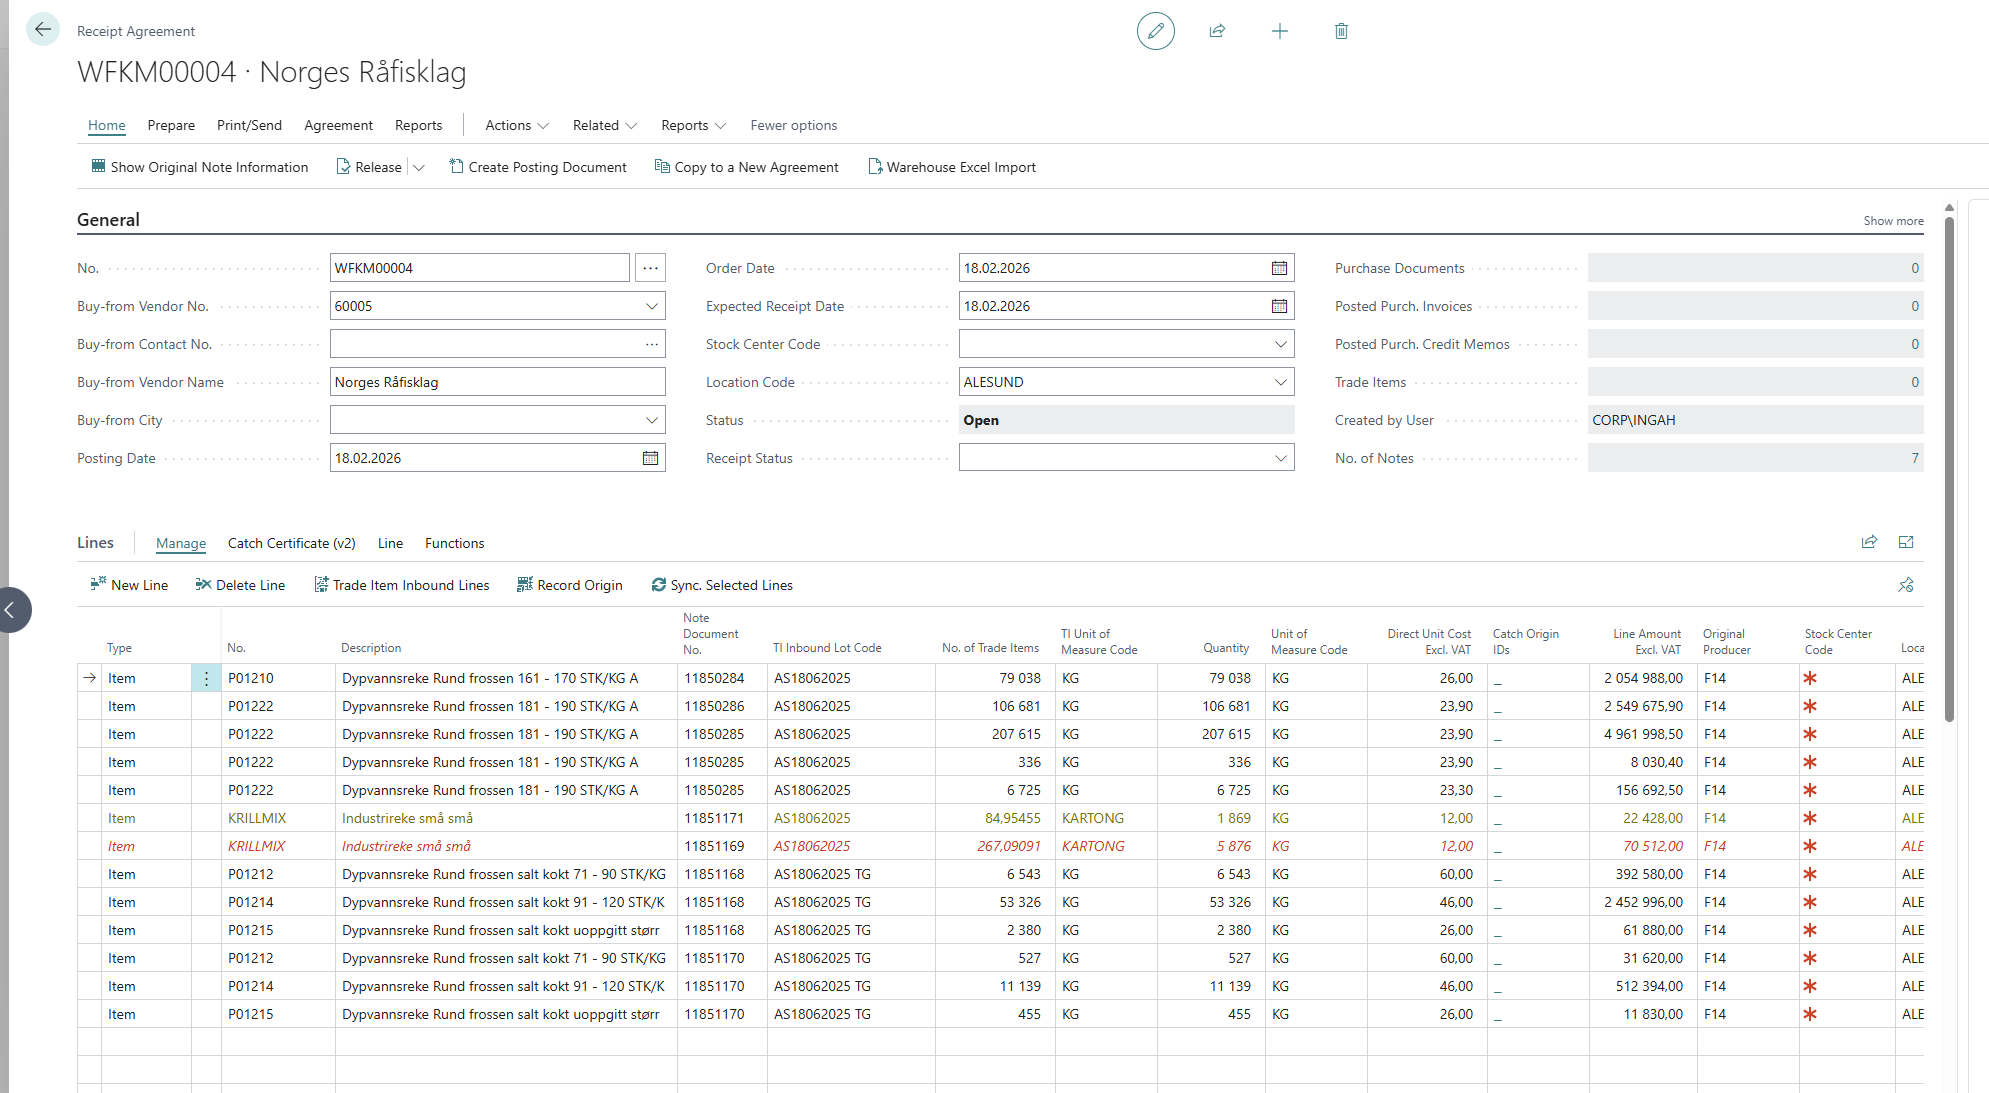Click the Buy-from Vendor Name field
1989x1093 pixels.
coord(497,382)
